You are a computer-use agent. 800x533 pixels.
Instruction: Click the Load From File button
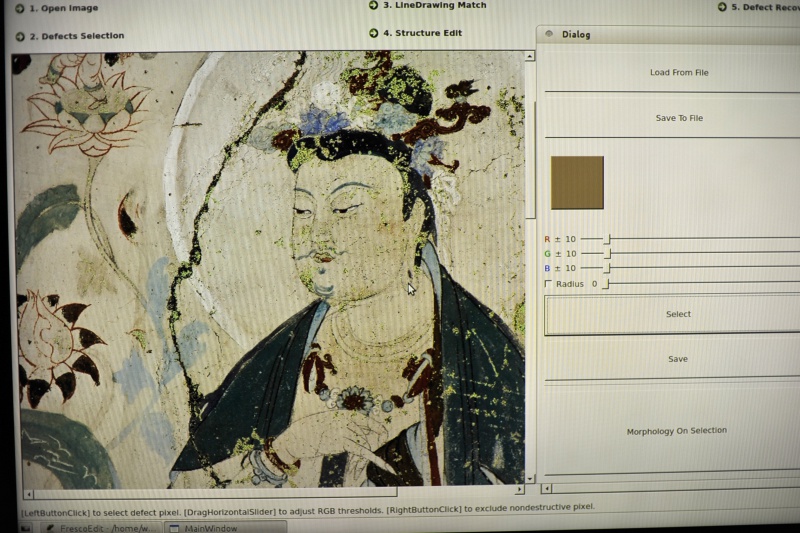tap(679, 72)
